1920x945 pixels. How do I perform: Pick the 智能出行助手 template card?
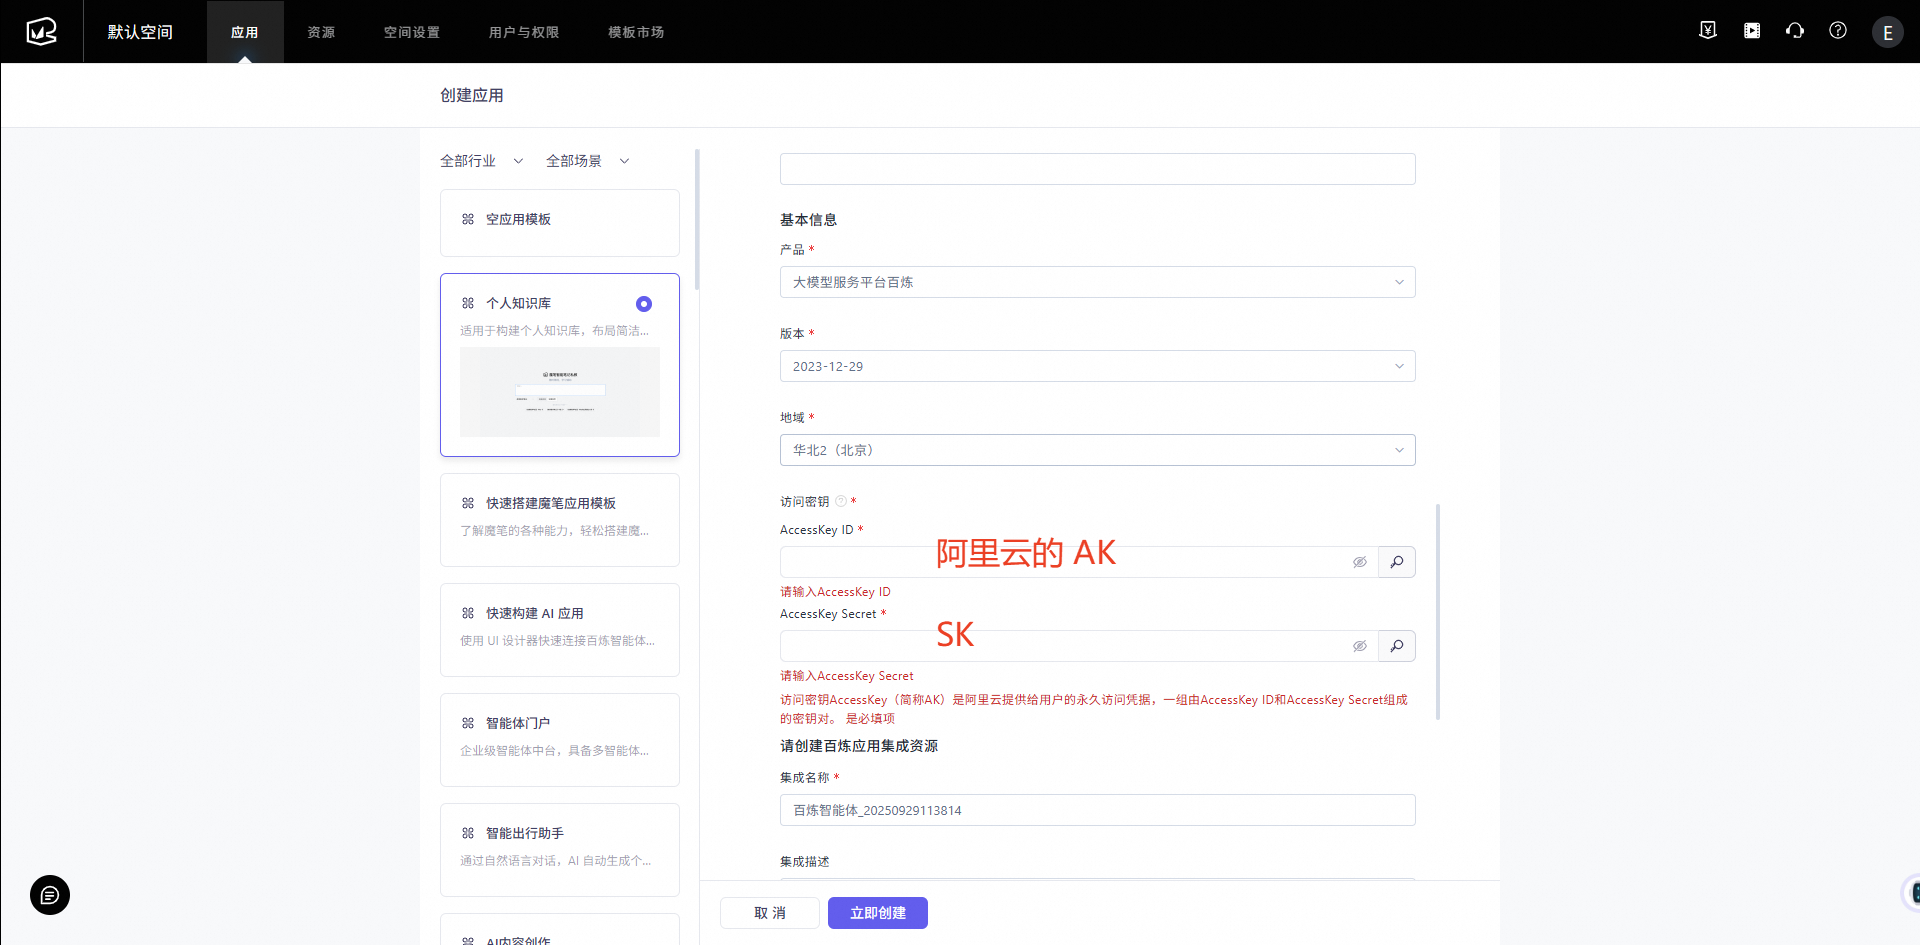[560, 850]
